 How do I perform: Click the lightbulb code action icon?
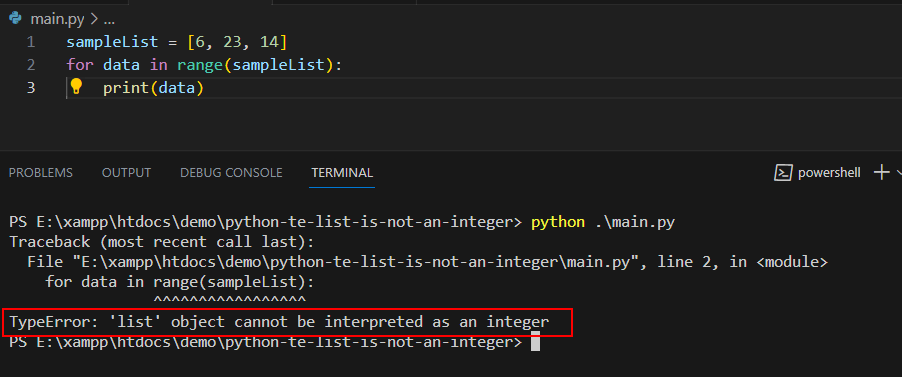pos(77,87)
